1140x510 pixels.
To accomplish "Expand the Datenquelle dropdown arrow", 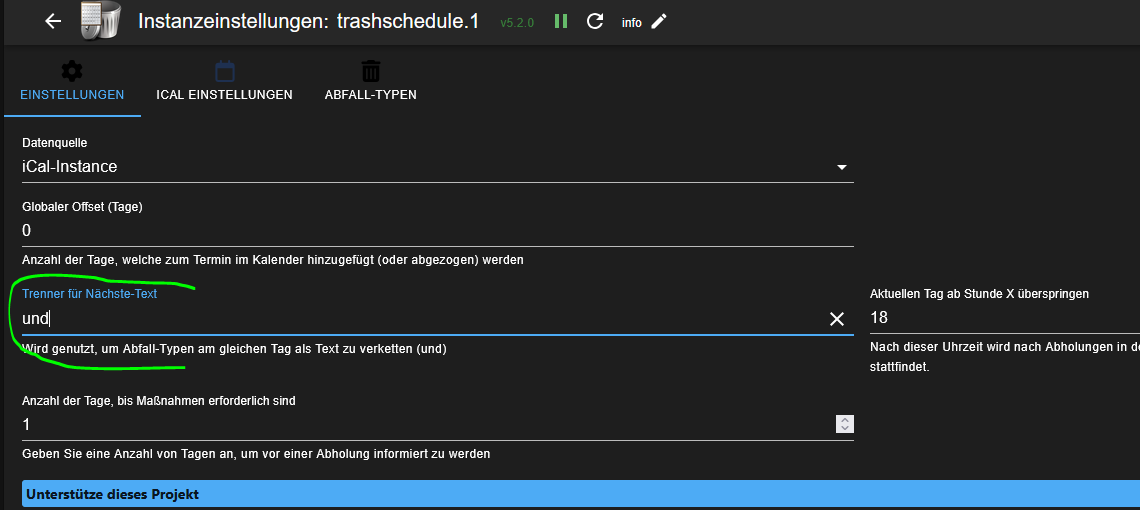I will [842, 167].
